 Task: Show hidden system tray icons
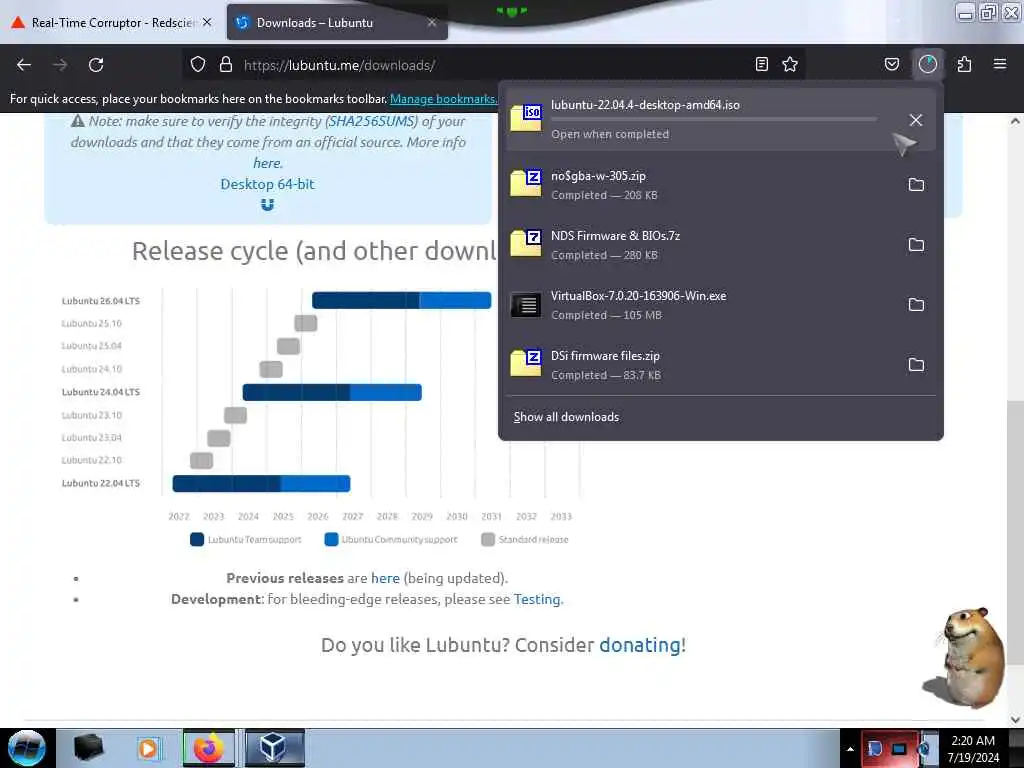point(850,749)
